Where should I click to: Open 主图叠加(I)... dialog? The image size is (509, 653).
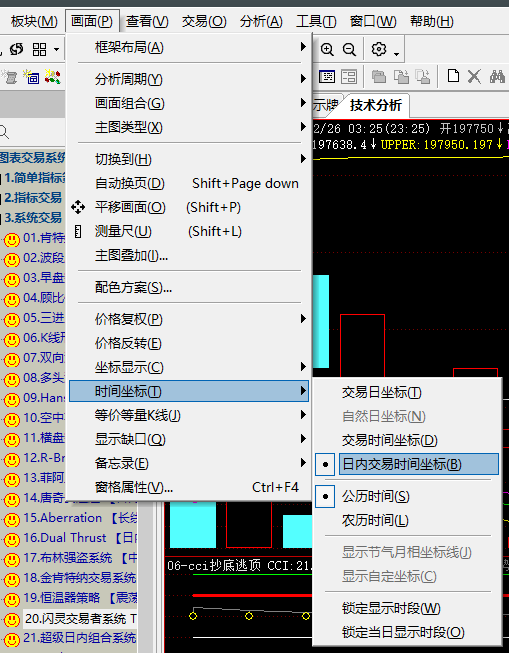(189, 255)
